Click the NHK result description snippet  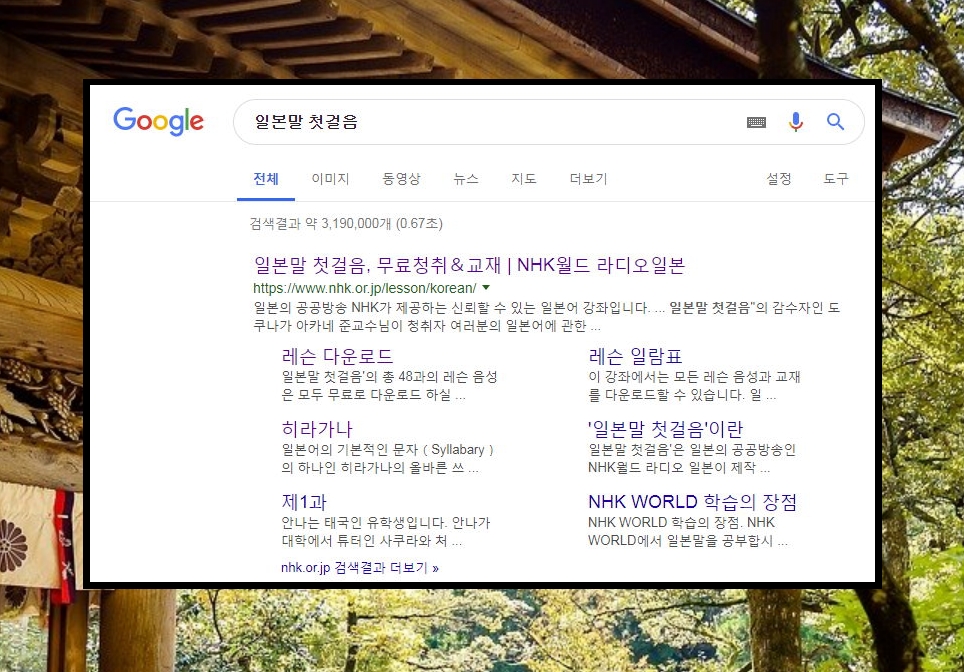click(x=547, y=316)
